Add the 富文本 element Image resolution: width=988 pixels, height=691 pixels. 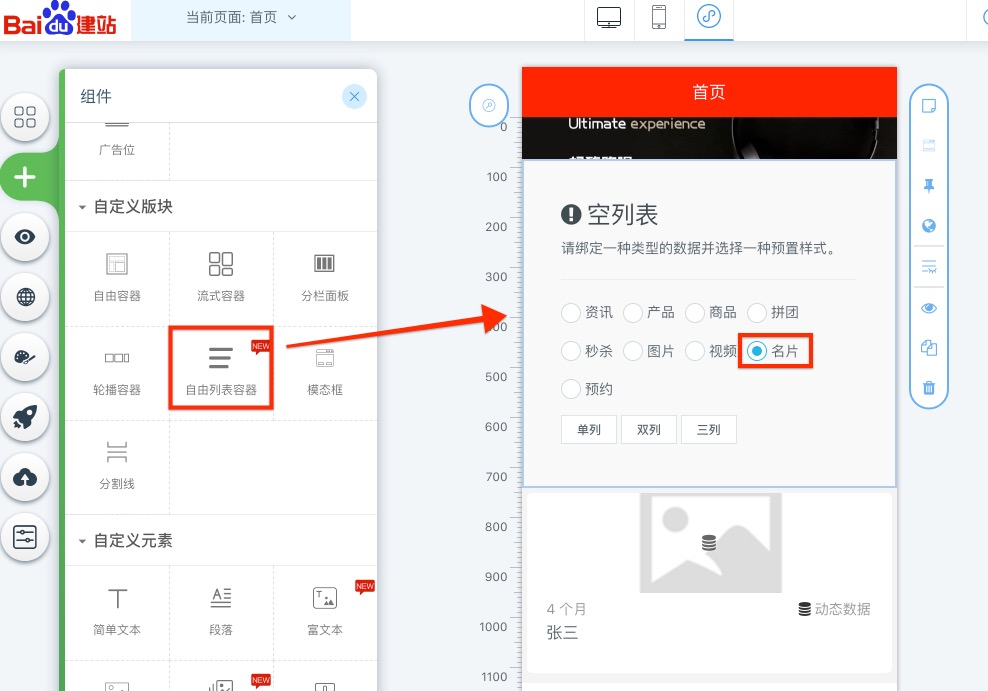coord(325,612)
